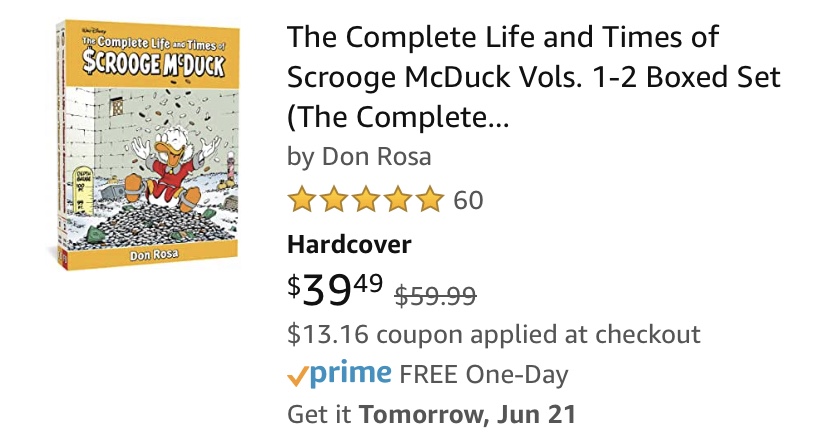Click the crossed-out $59.99 list price
This screenshot has height=441, width=828.
pyautogui.click(x=436, y=296)
